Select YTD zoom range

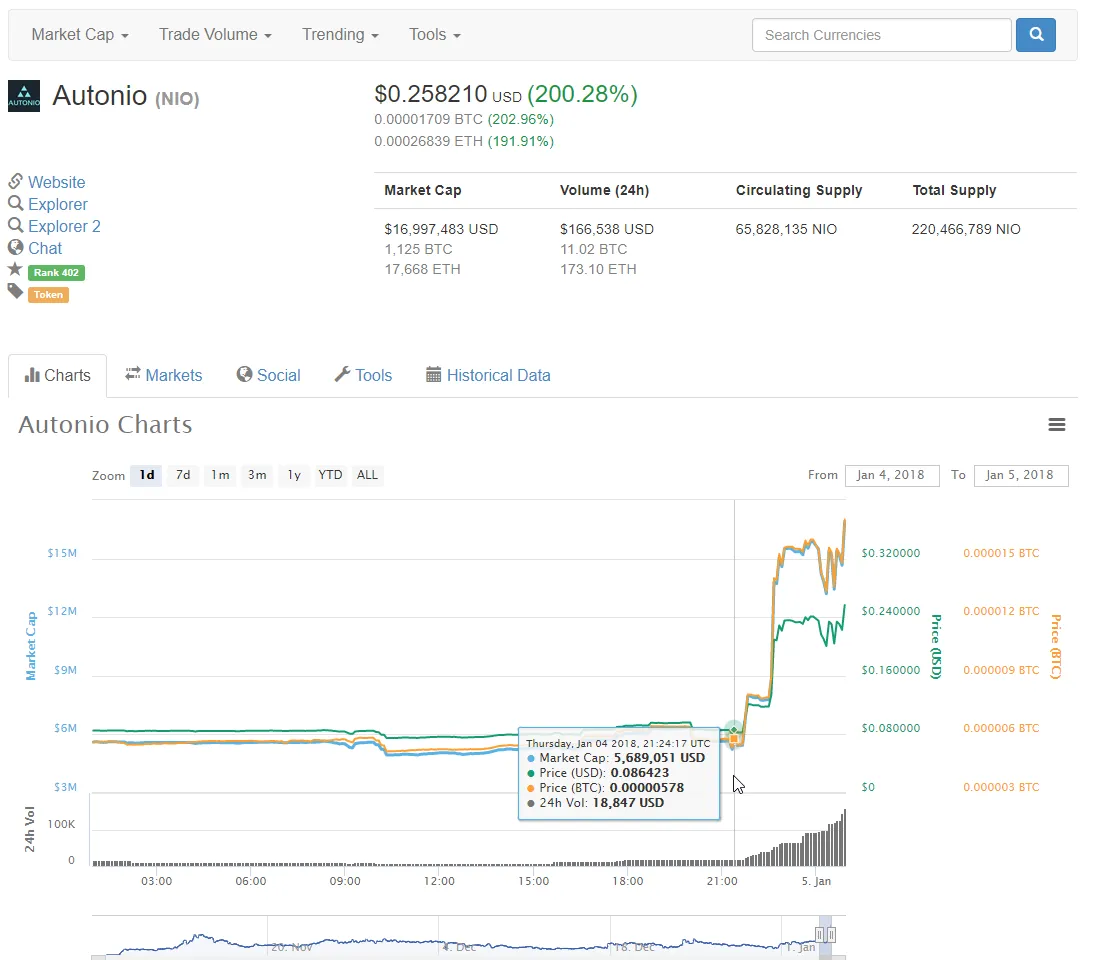click(x=330, y=475)
